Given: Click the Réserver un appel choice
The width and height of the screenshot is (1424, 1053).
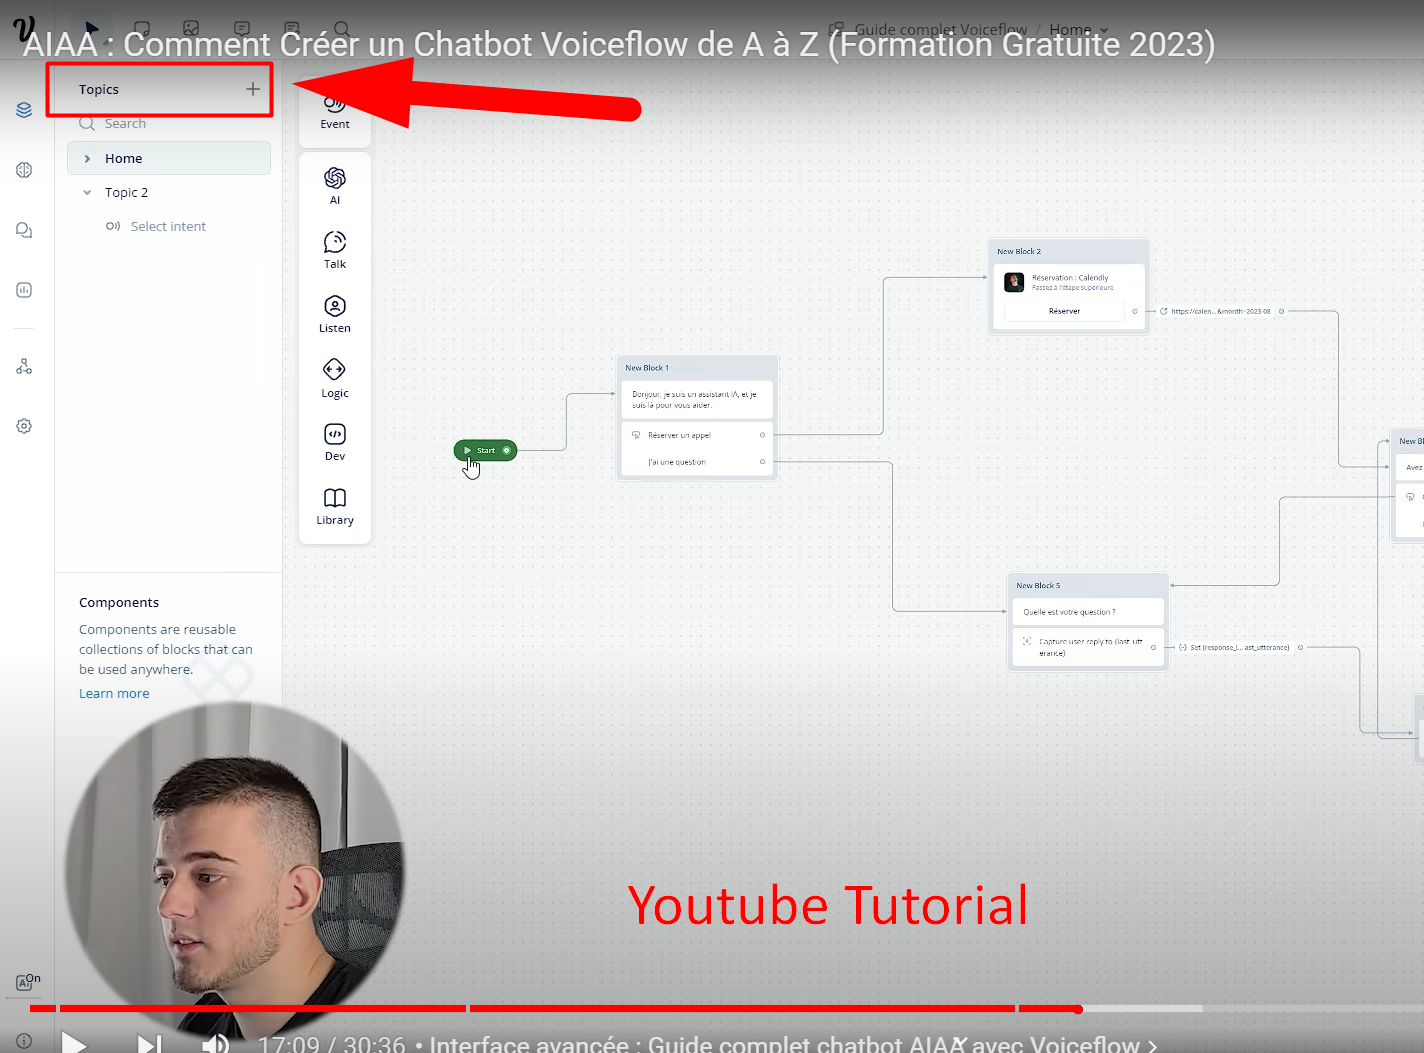Looking at the screenshot, I should click(x=697, y=435).
